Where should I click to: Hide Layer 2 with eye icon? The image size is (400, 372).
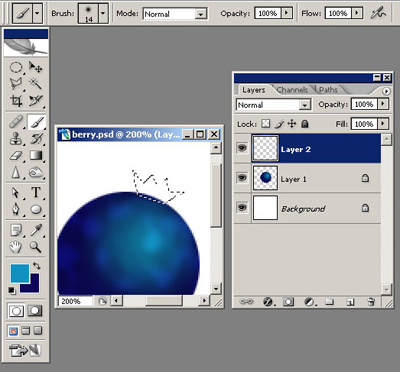pos(242,148)
